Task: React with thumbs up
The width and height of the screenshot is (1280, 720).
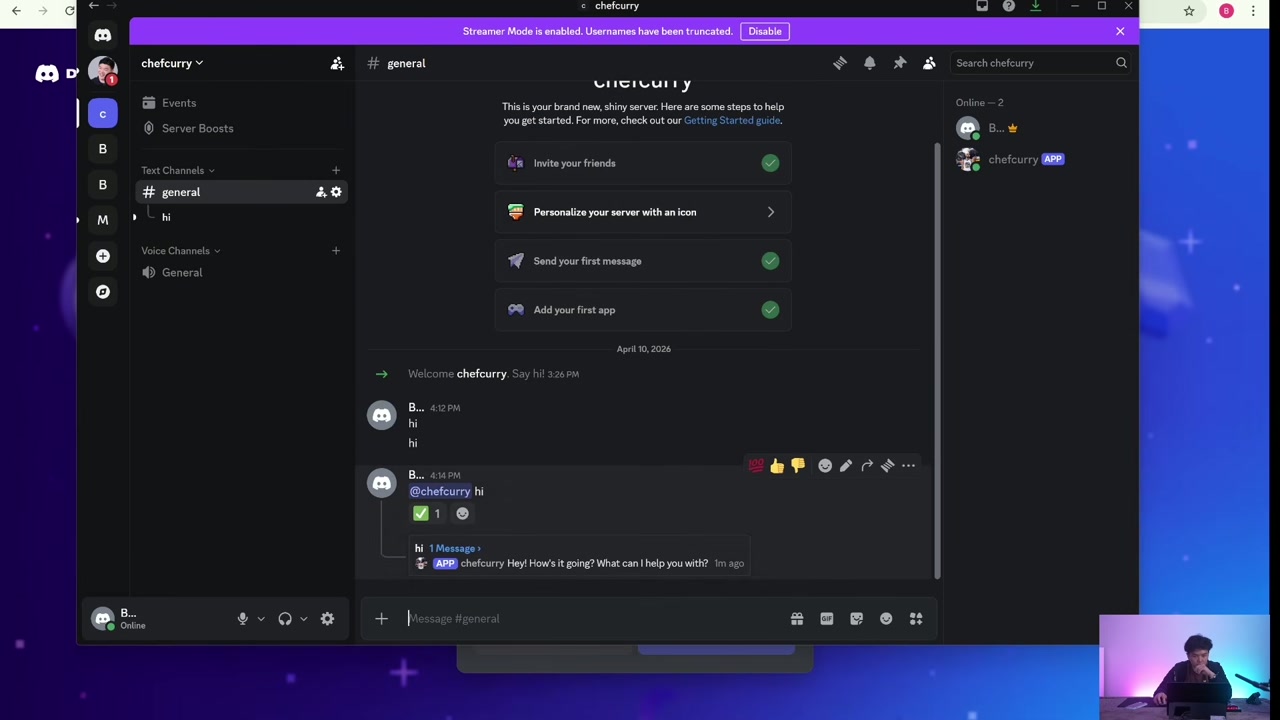Action: (x=777, y=466)
